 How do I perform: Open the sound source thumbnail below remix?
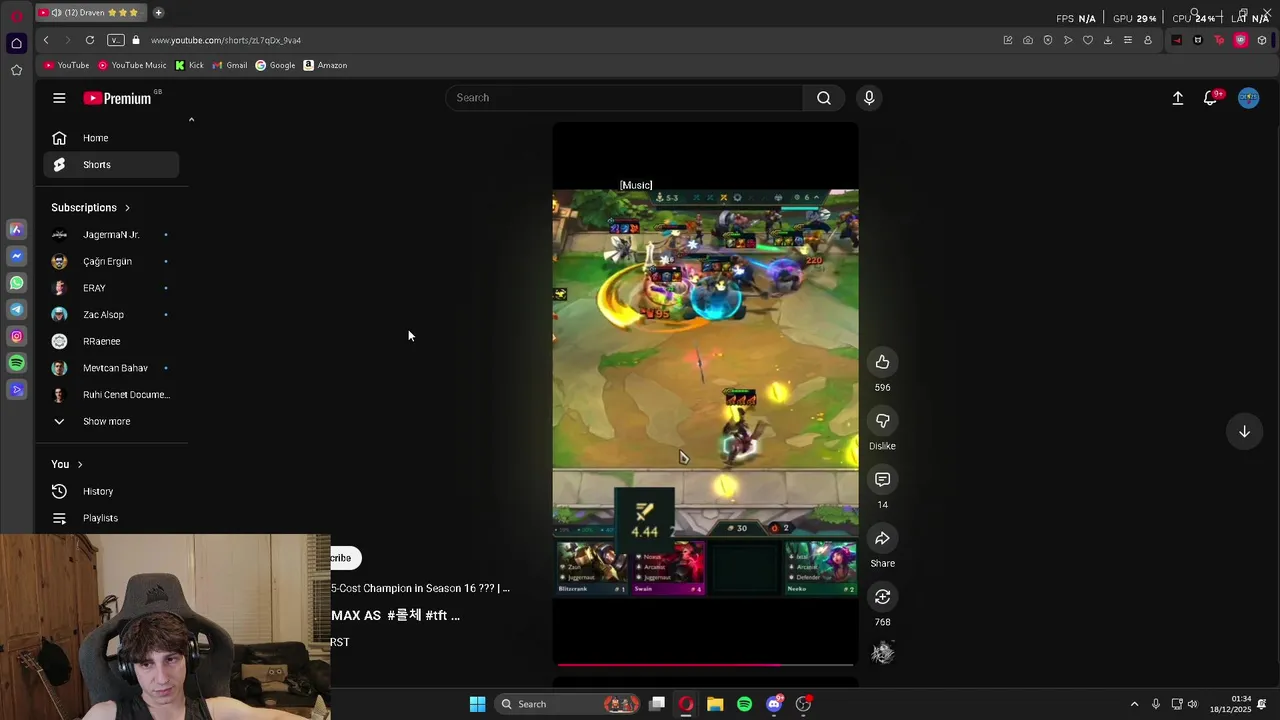882,653
